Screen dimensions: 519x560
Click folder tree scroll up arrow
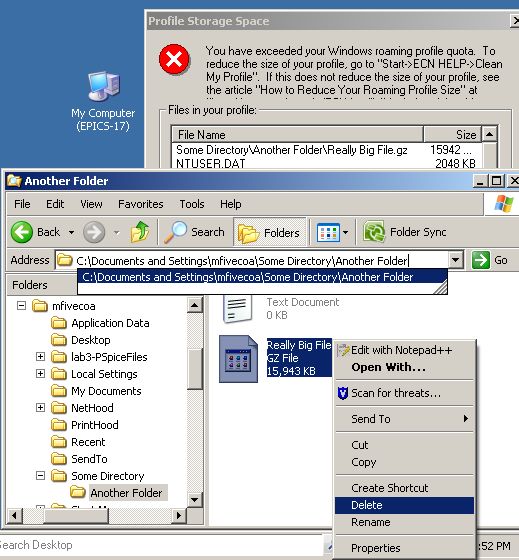195,305
